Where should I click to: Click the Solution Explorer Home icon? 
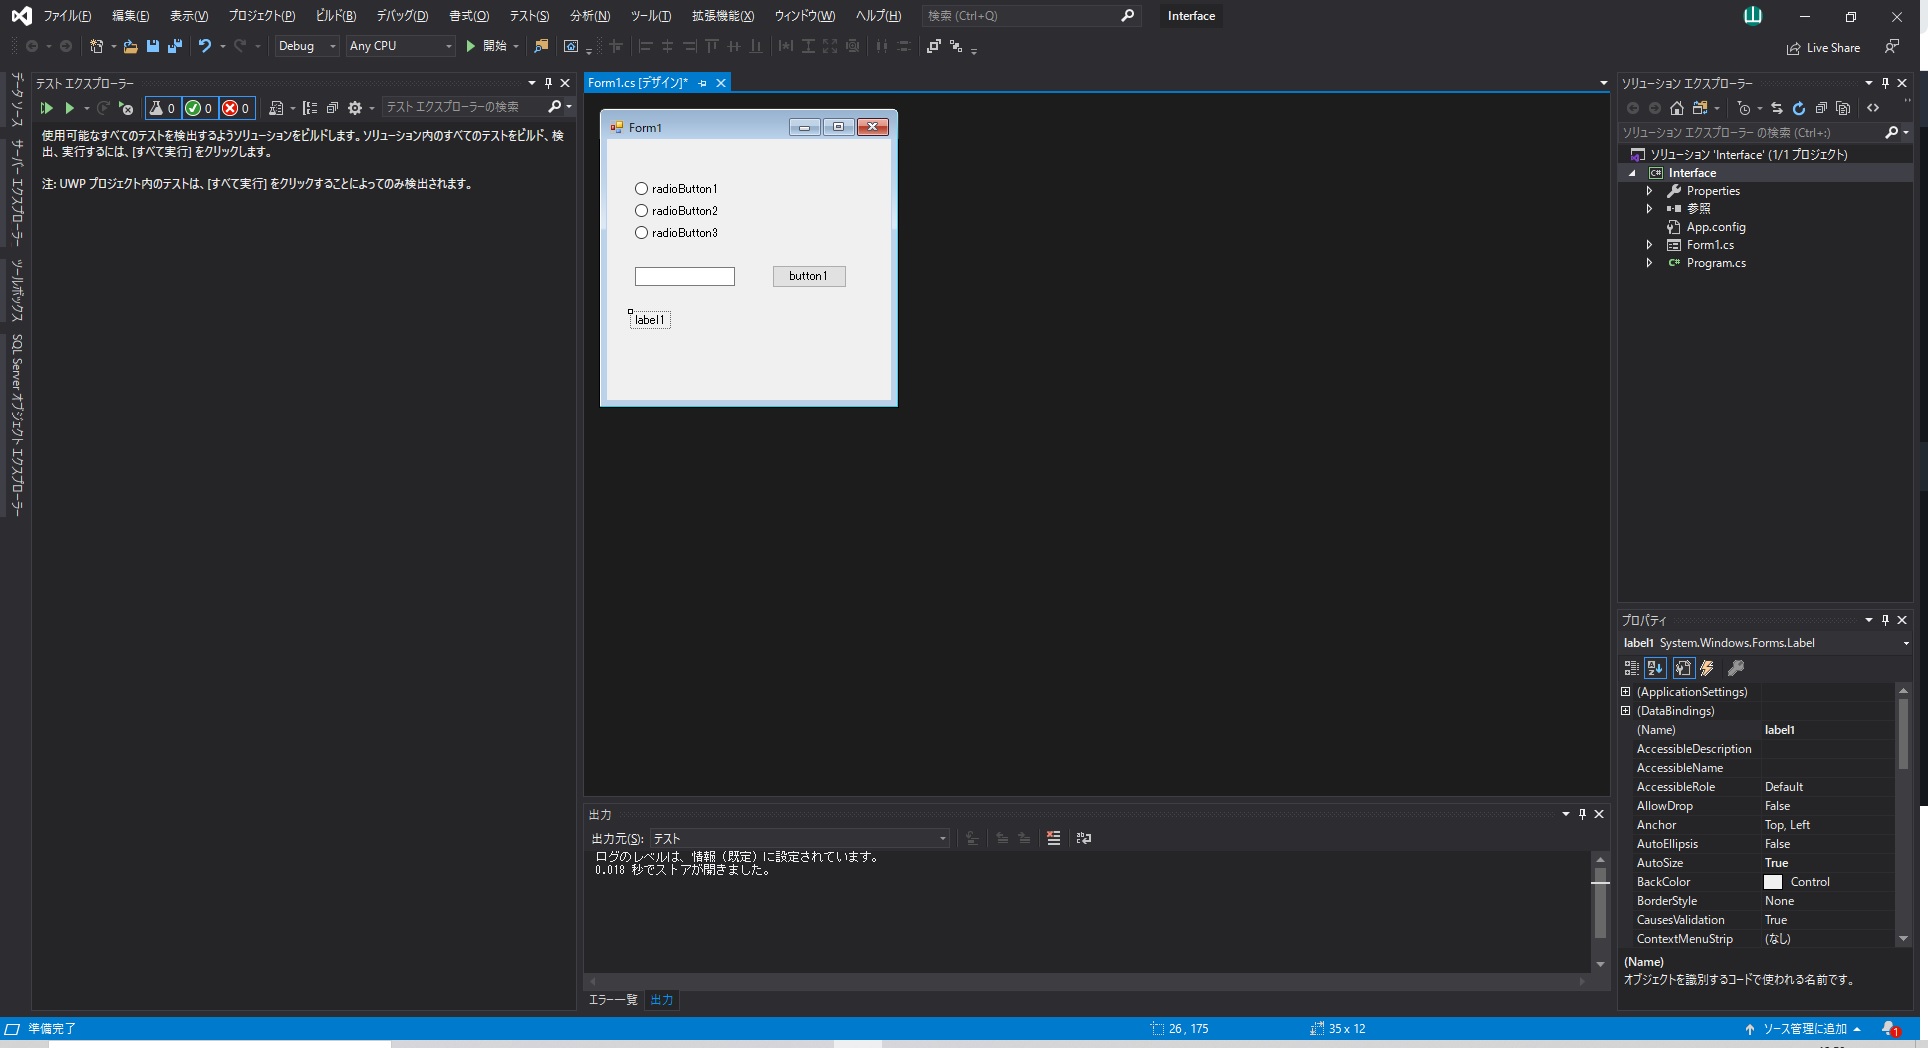pyautogui.click(x=1677, y=108)
